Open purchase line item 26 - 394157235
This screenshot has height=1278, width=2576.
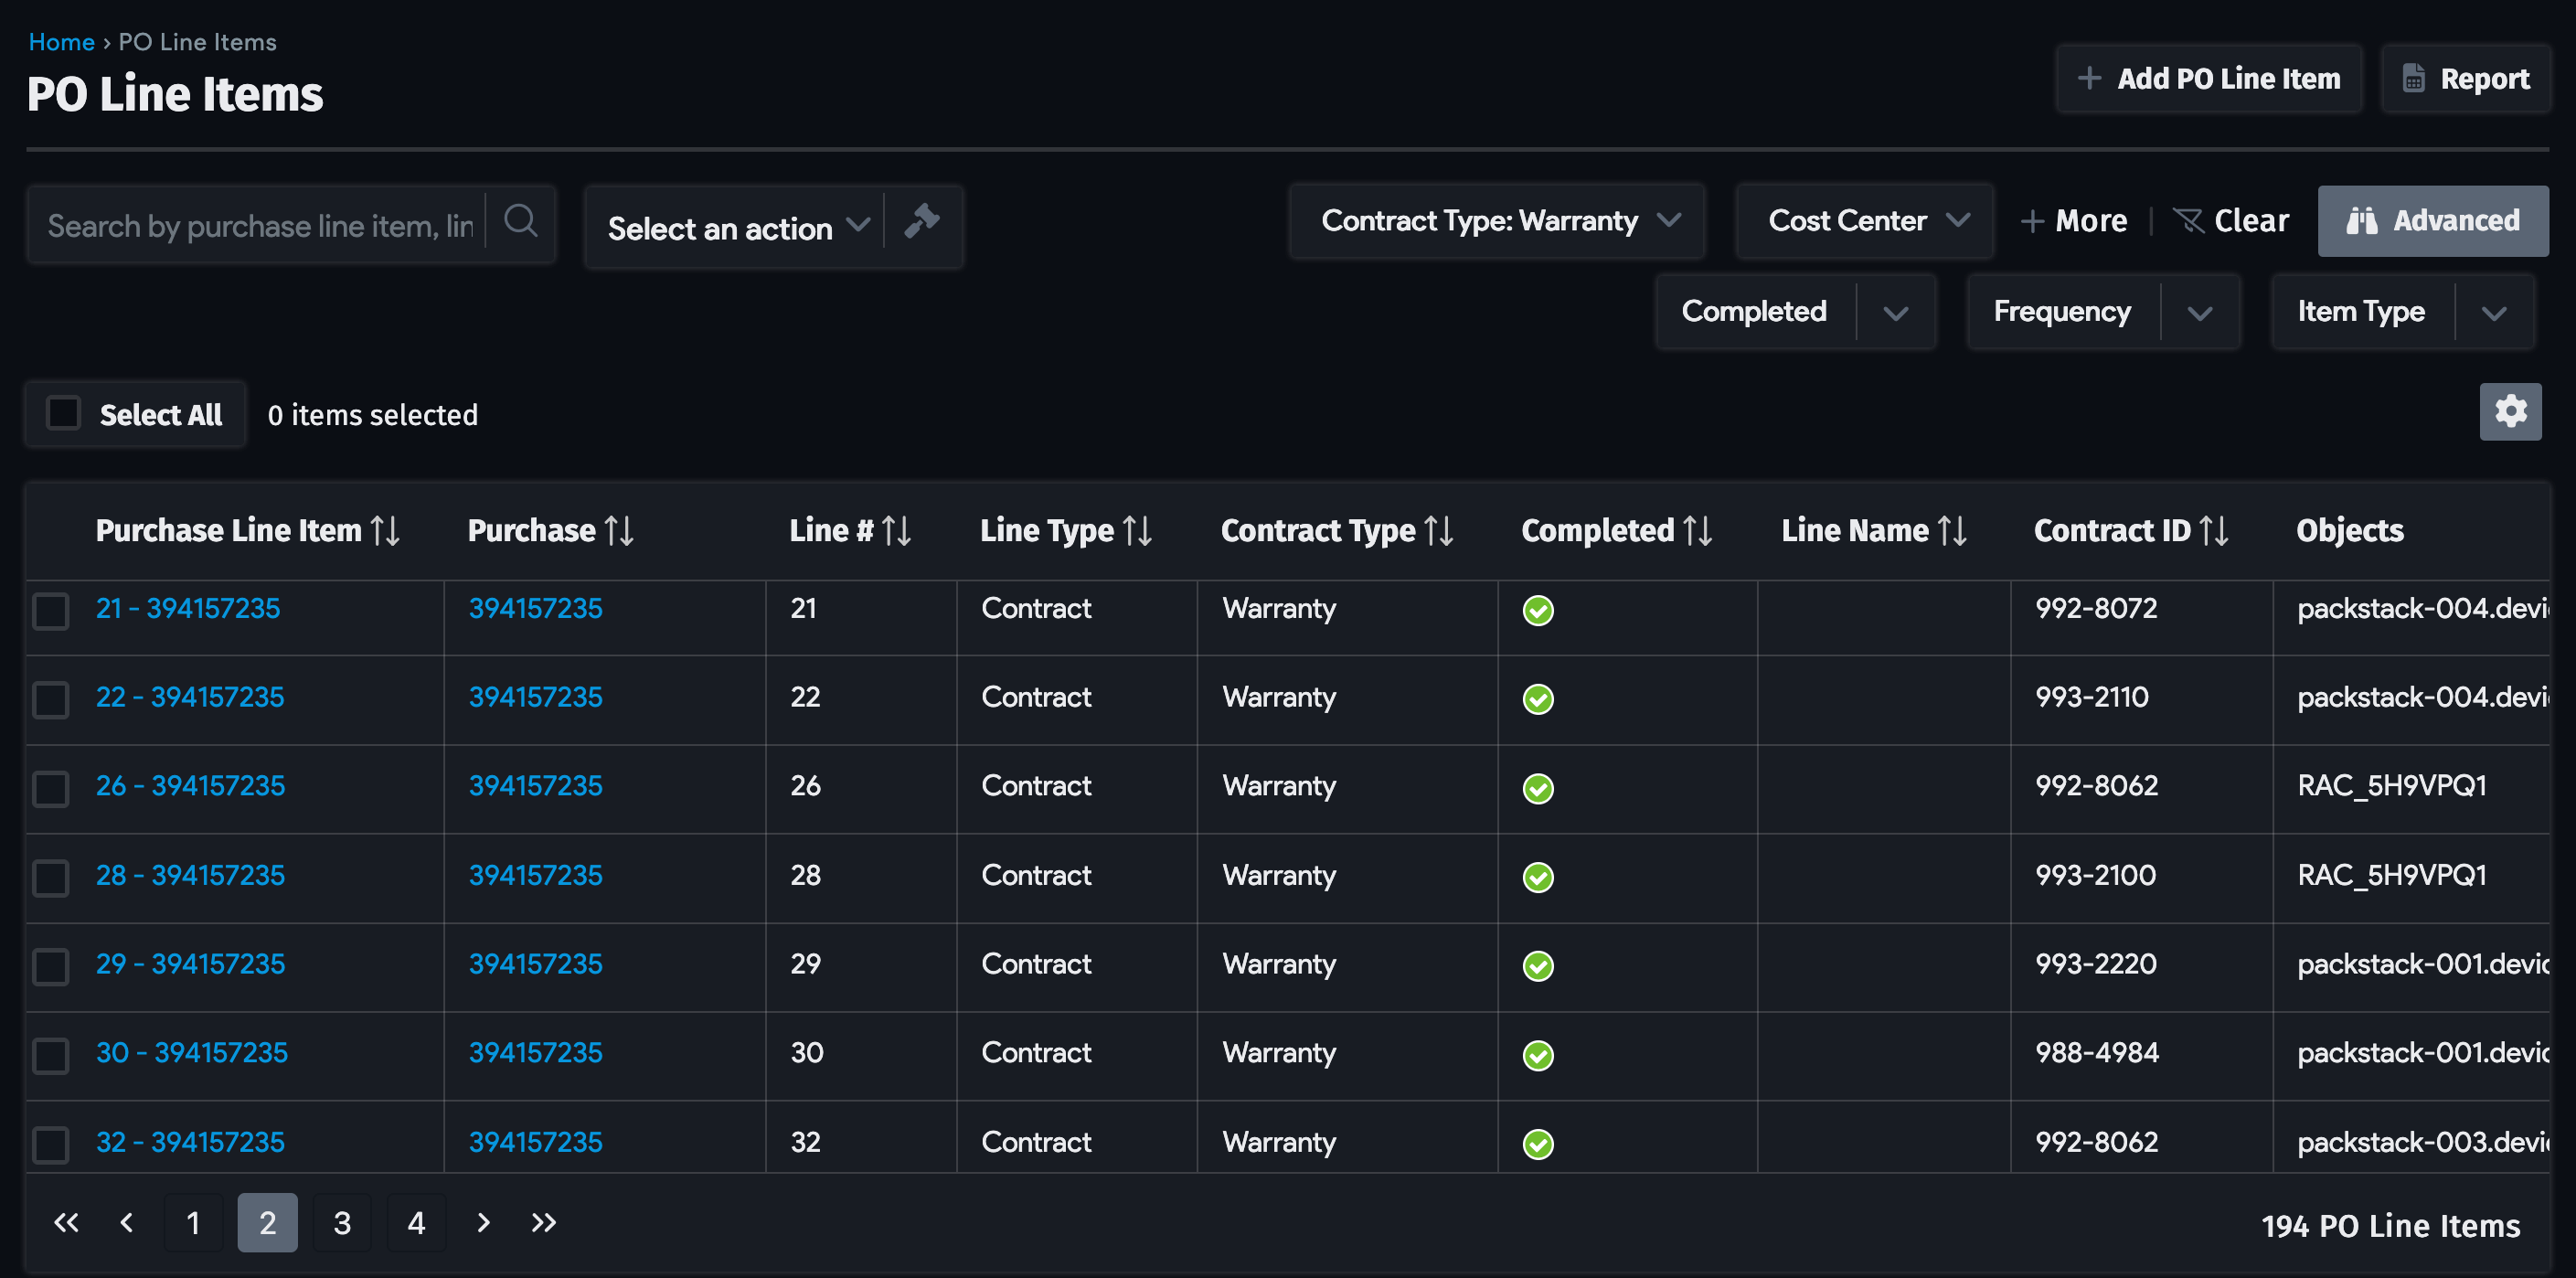pos(191,786)
